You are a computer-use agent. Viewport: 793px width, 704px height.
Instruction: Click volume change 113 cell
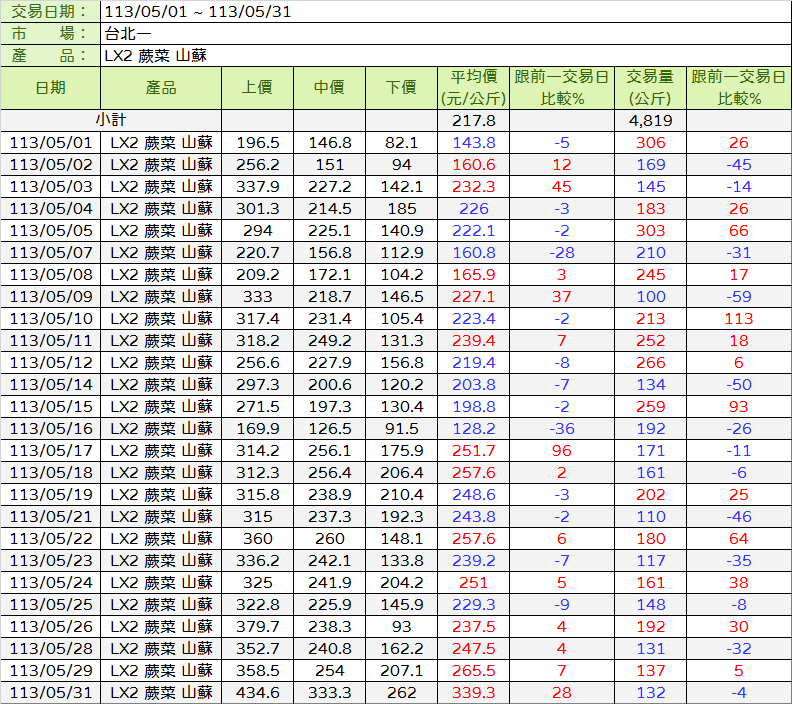click(739, 318)
